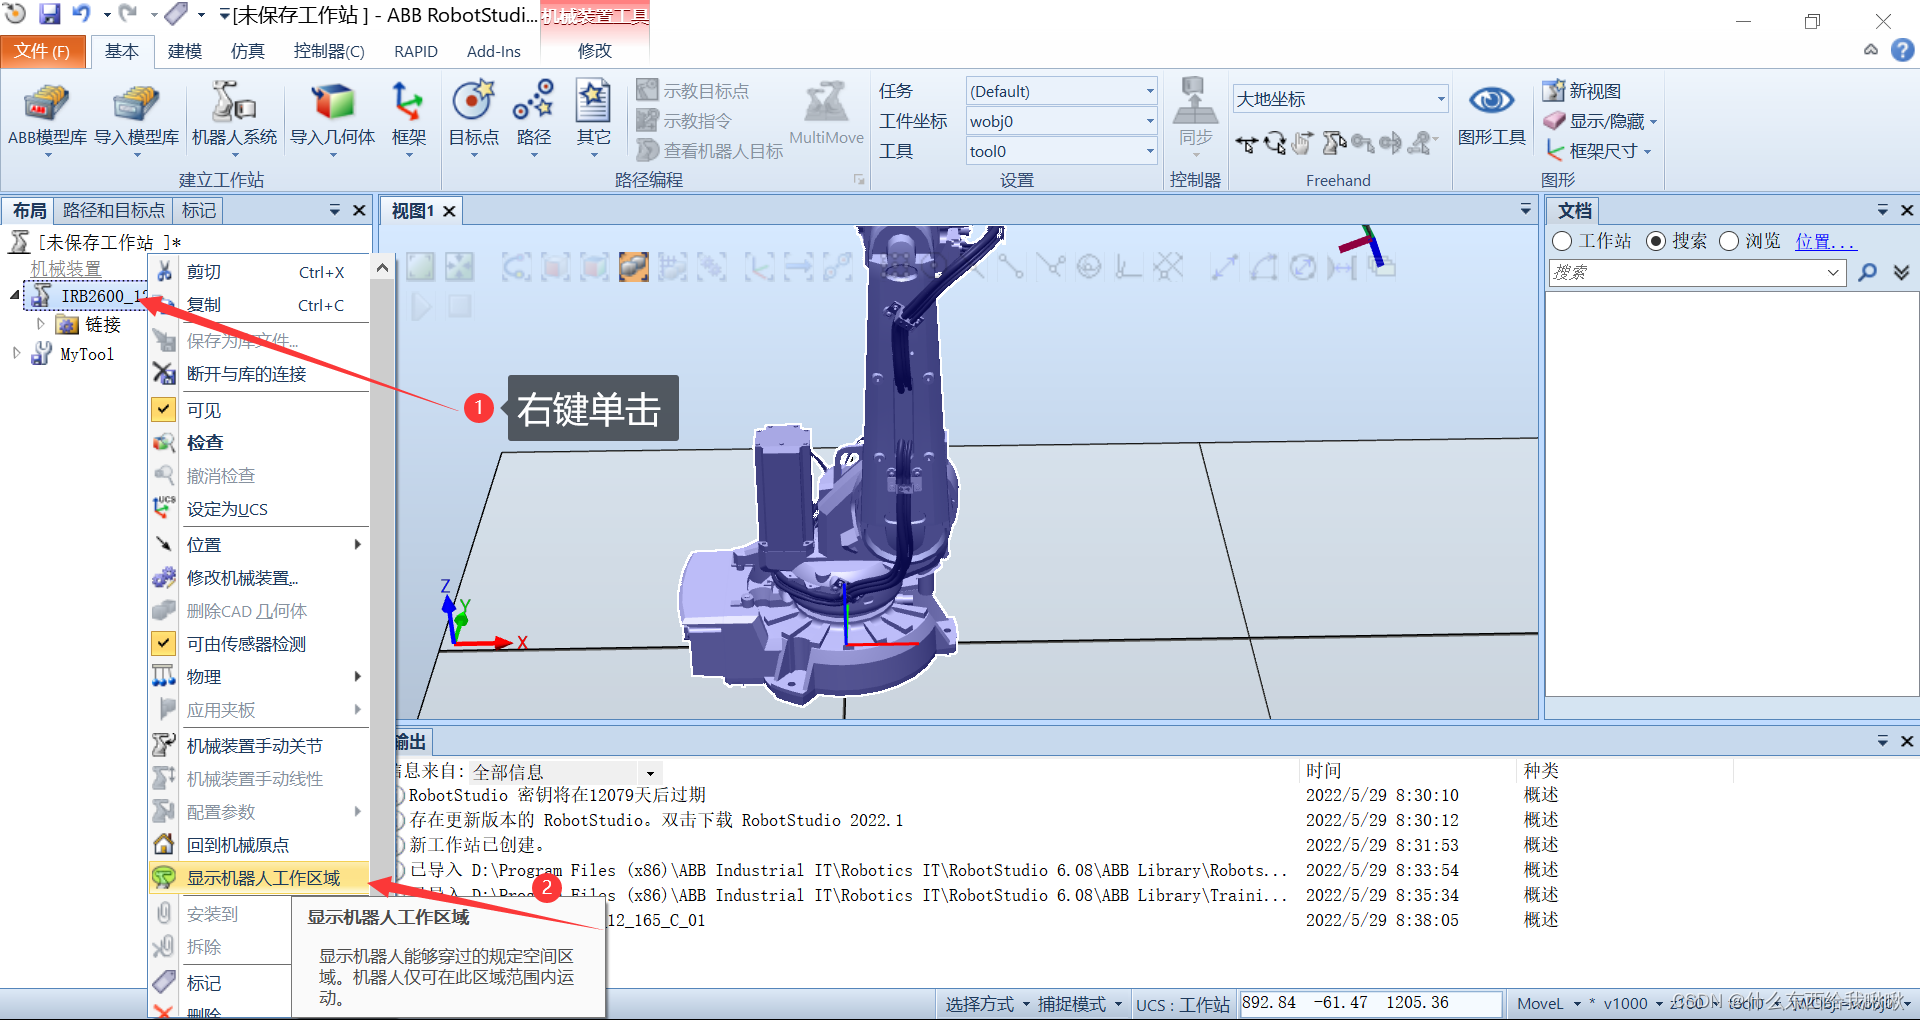Screen dimensions: 1920x1020
Task: Switch to the 控制器(C) ribbon tab
Action: [x=329, y=51]
